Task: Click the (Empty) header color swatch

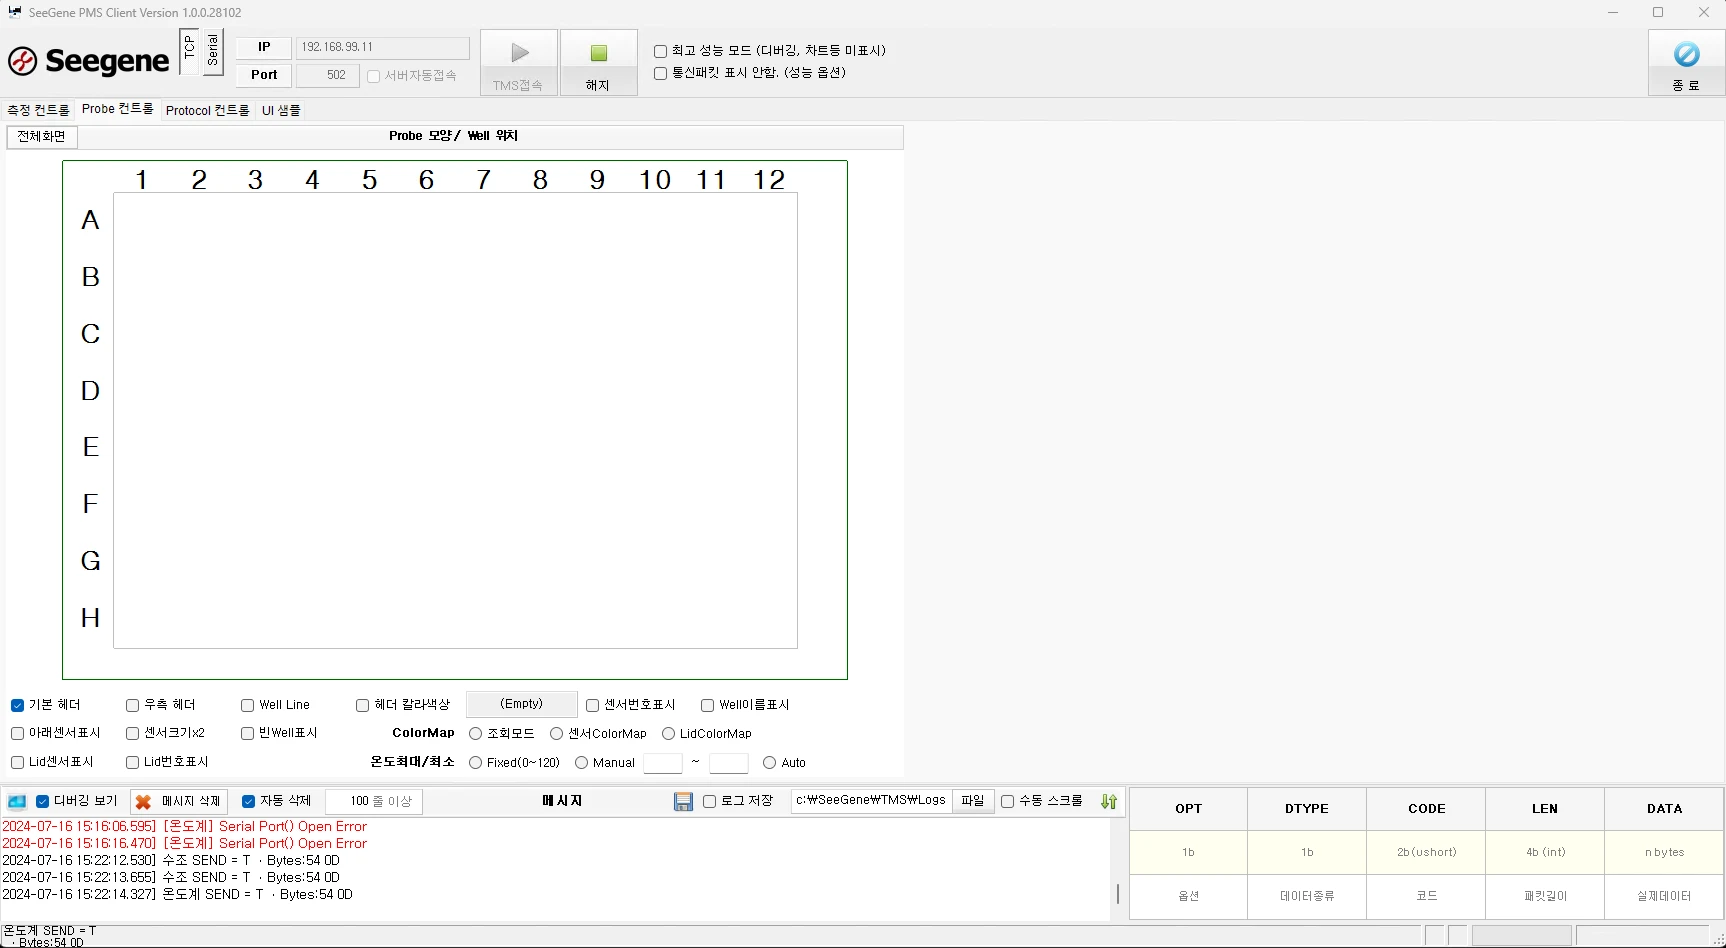Action: 521,704
